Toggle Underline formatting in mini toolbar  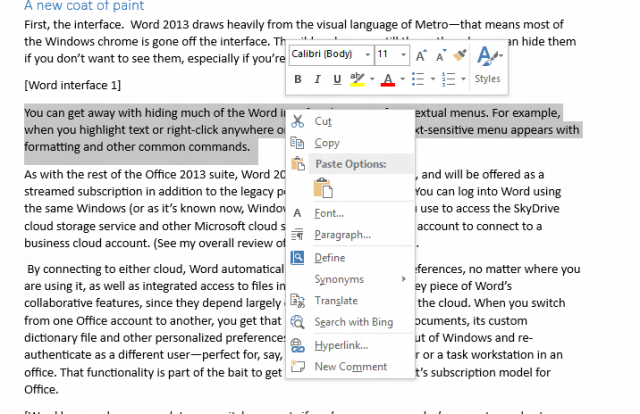tap(337, 79)
